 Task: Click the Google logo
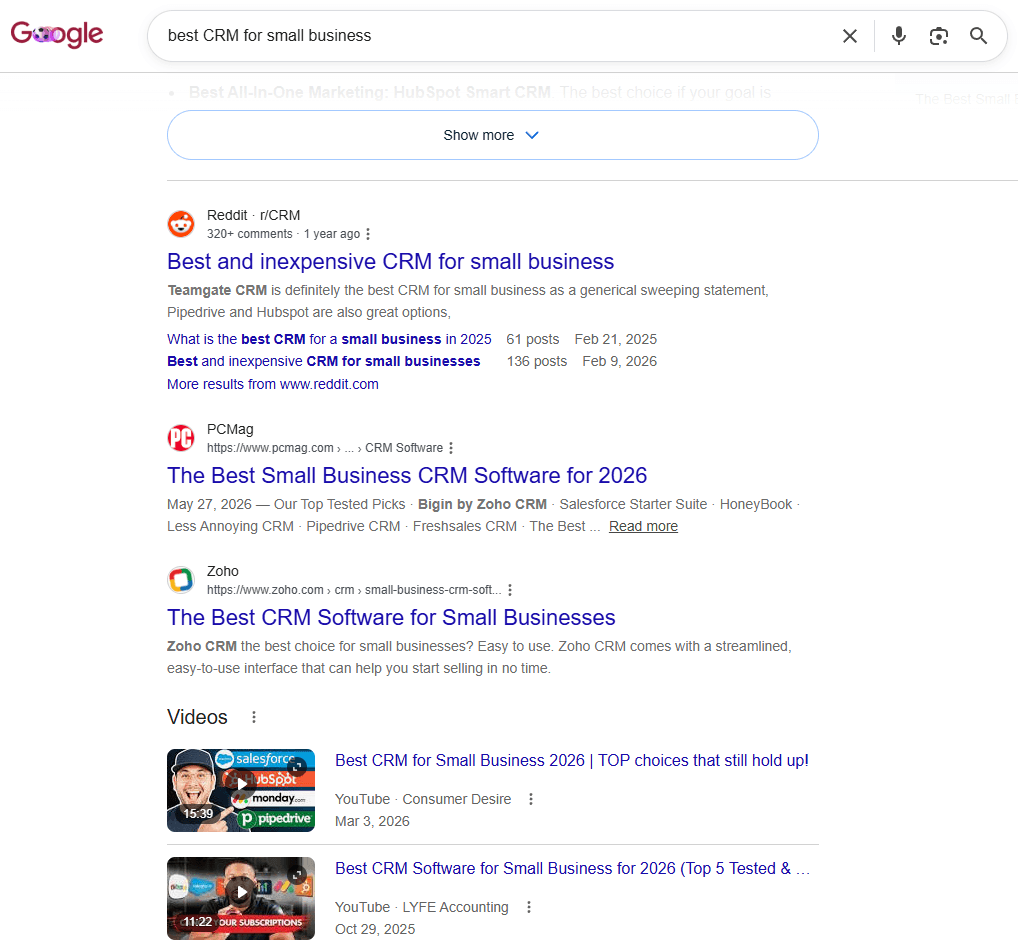(x=56, y=34)
